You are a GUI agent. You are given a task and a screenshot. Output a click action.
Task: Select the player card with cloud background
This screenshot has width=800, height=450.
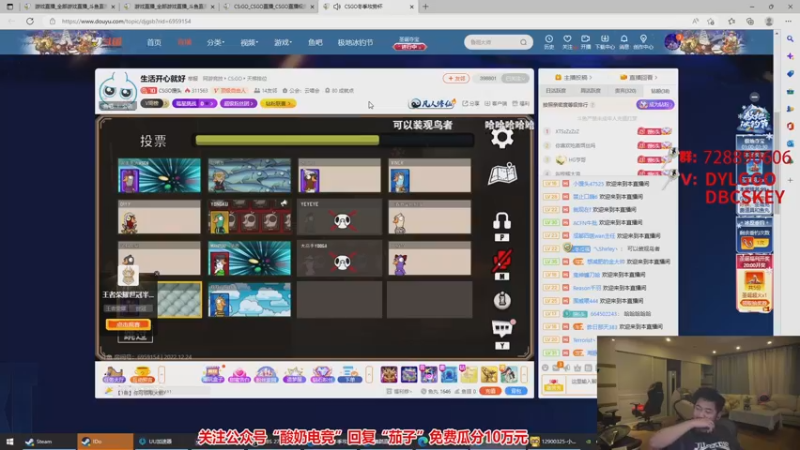coord(249,299)
